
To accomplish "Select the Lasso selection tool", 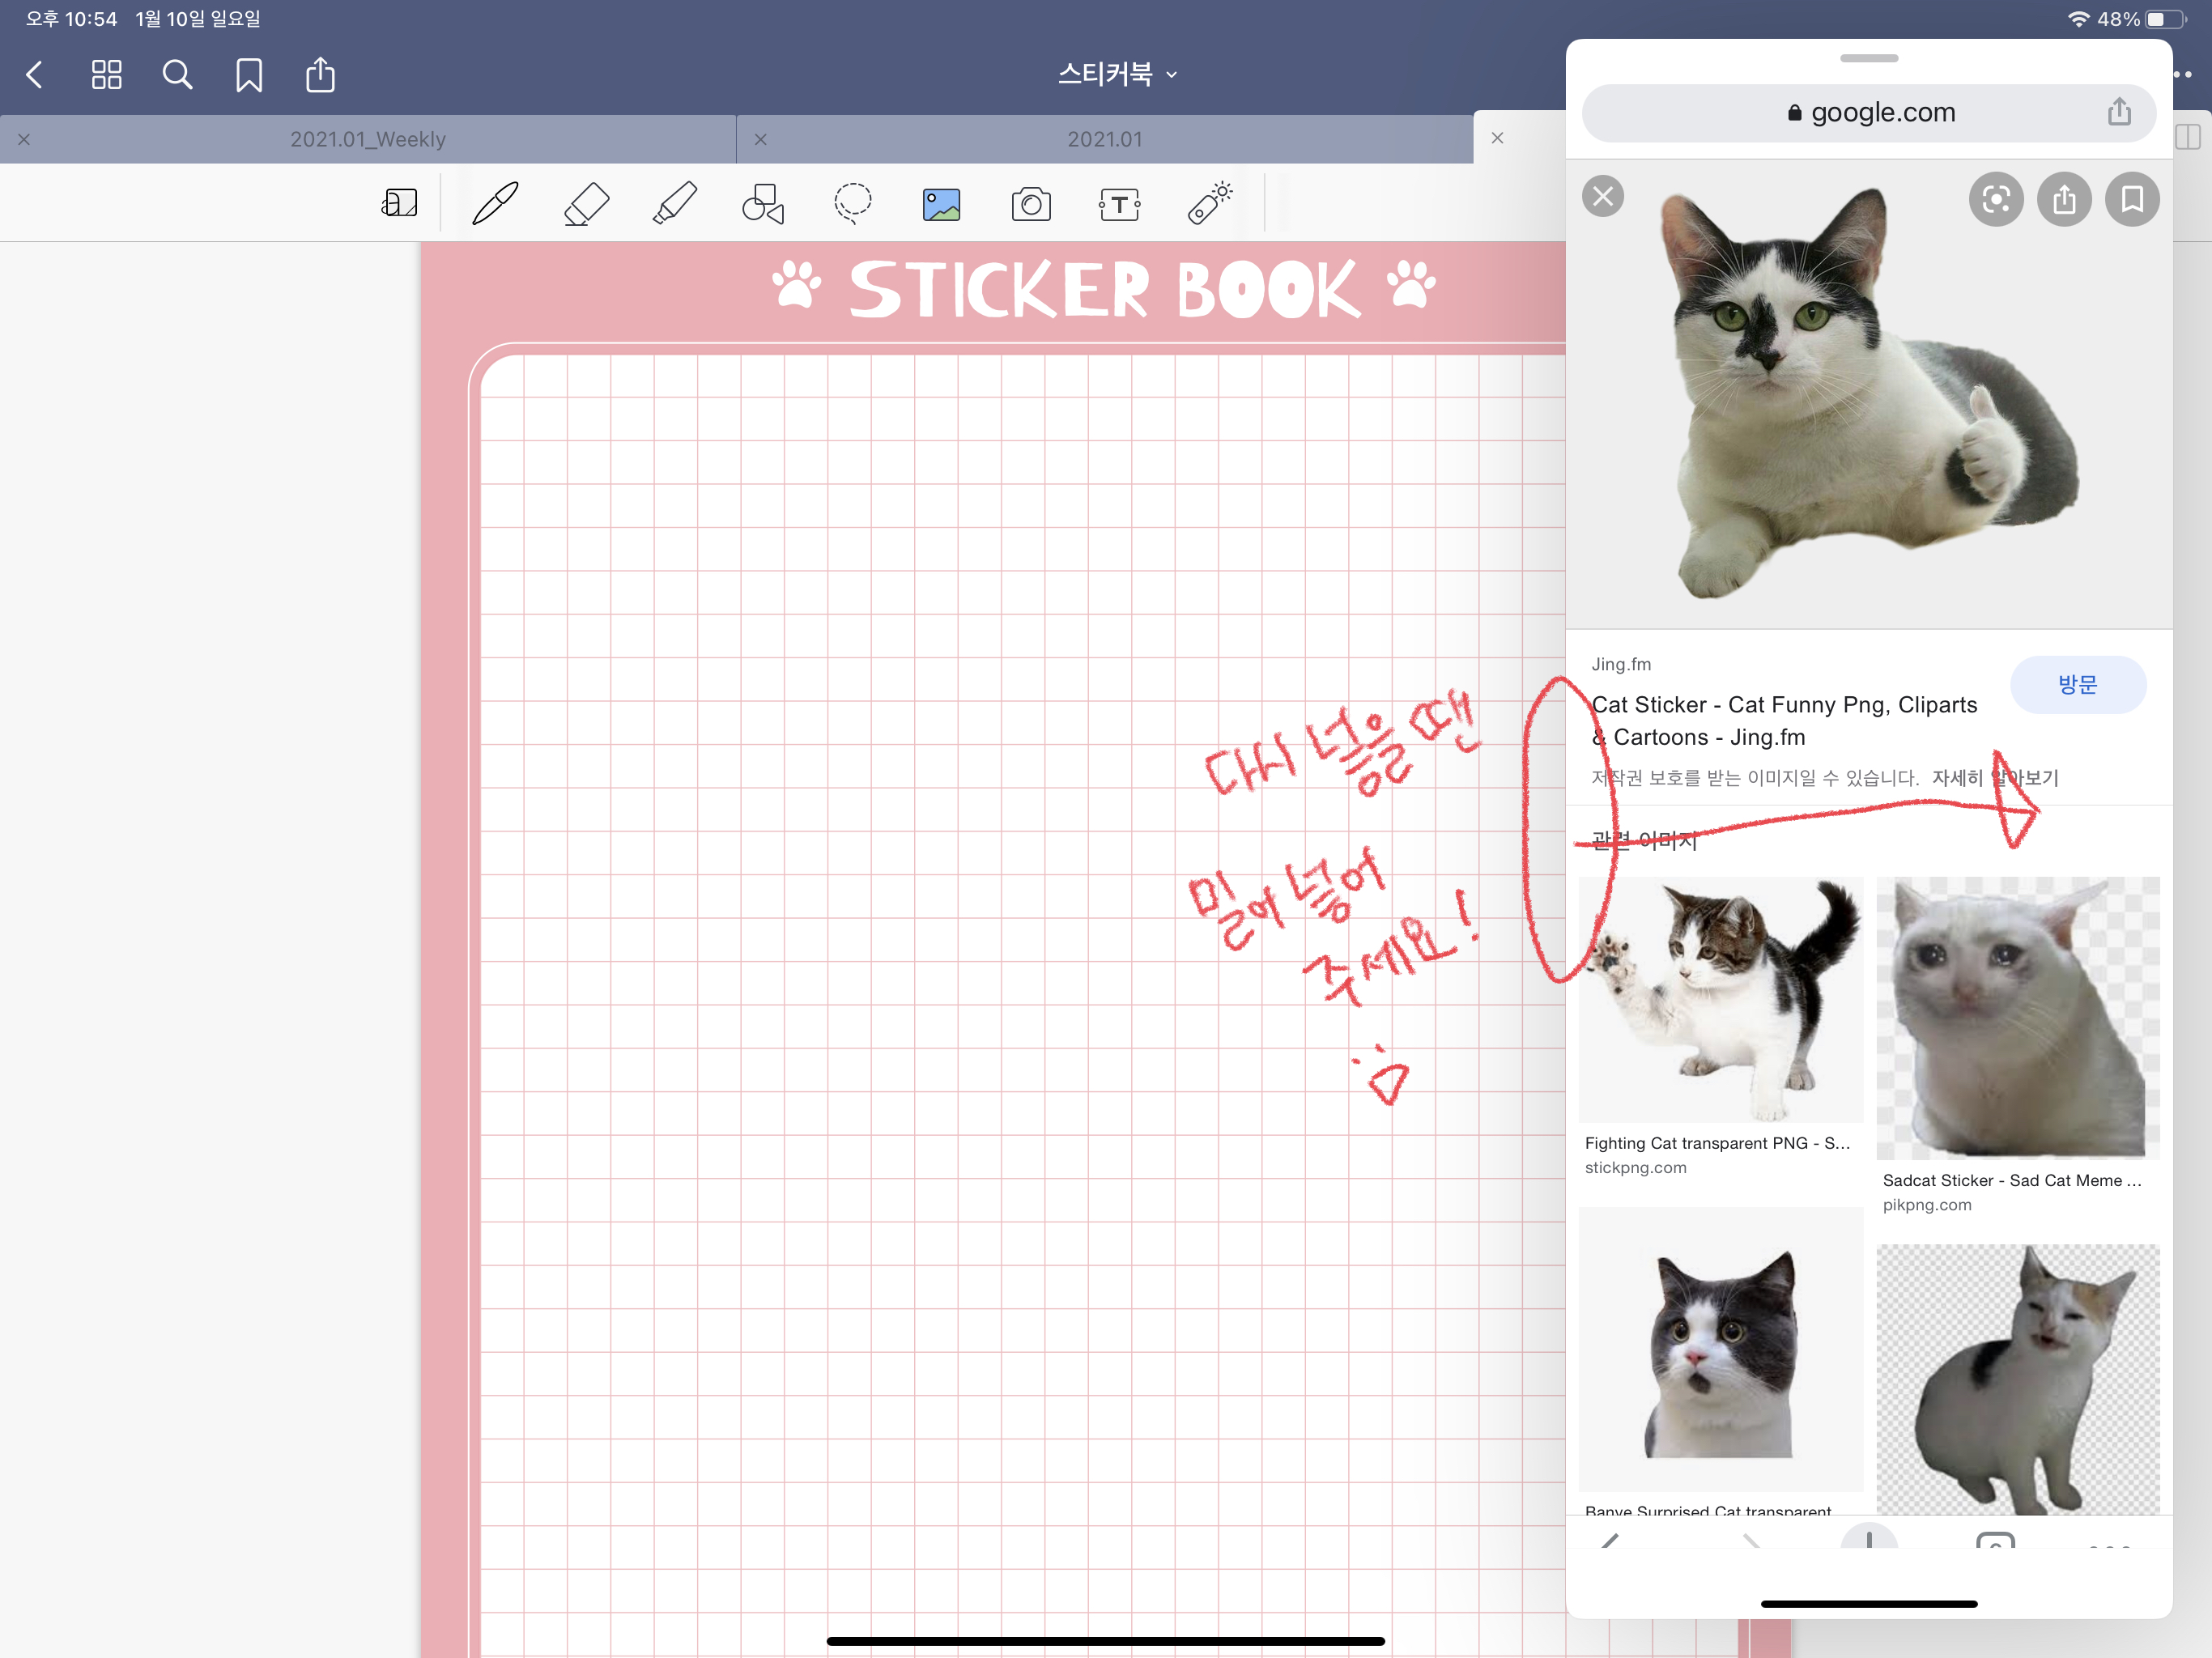I will click(x=852, y=203).
